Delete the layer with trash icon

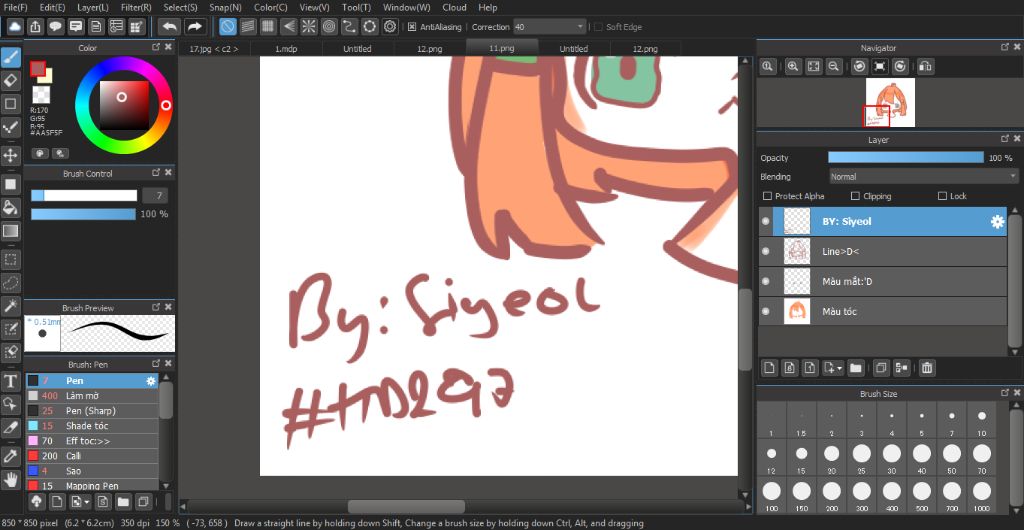(x=927, y=368)
